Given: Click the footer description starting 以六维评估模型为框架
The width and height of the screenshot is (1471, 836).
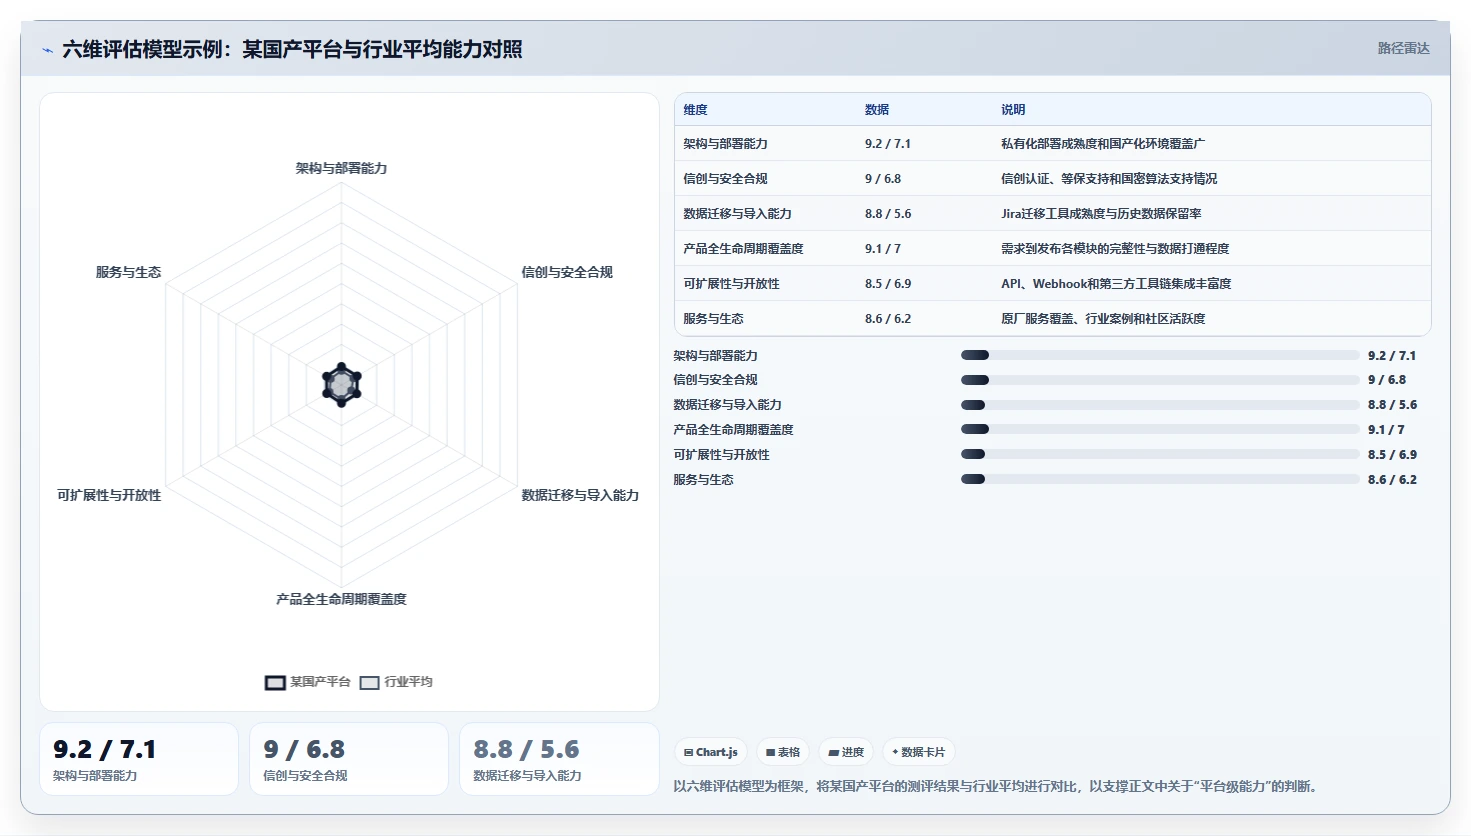Looking at the screenshot, I should (x=998, y=786).
